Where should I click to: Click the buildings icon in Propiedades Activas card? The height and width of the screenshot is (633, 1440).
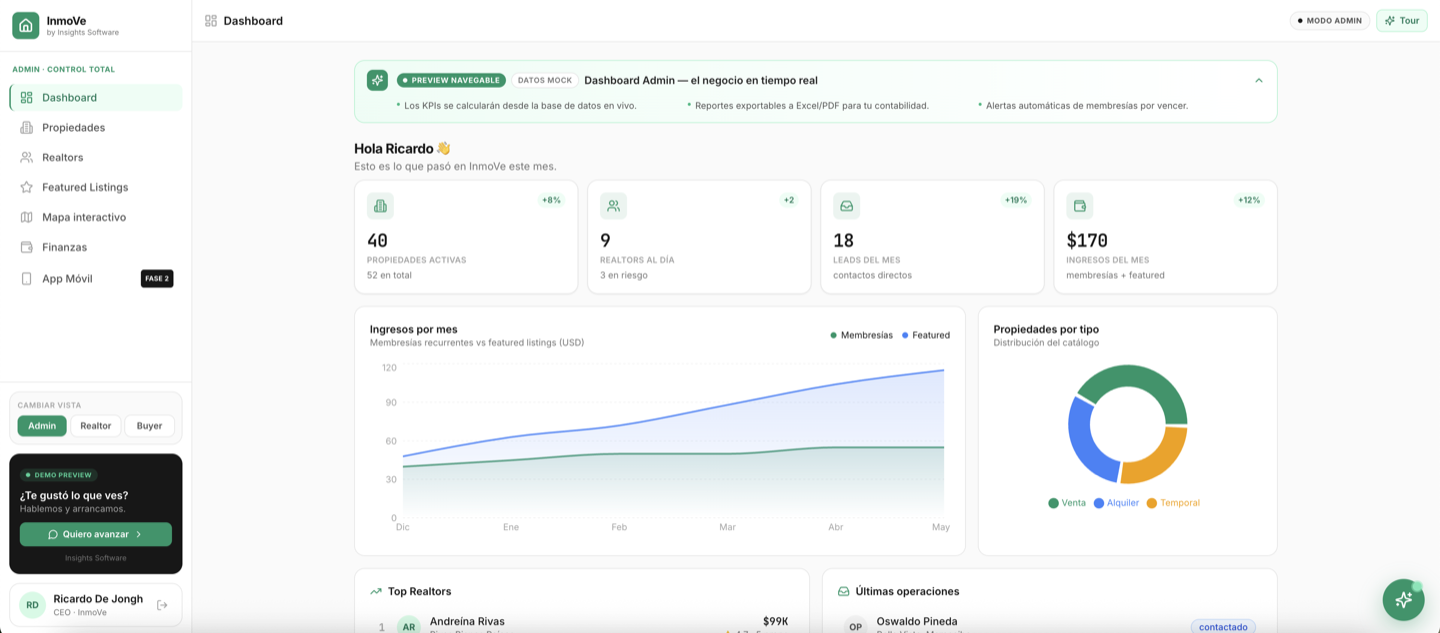[x=380, y=206]
